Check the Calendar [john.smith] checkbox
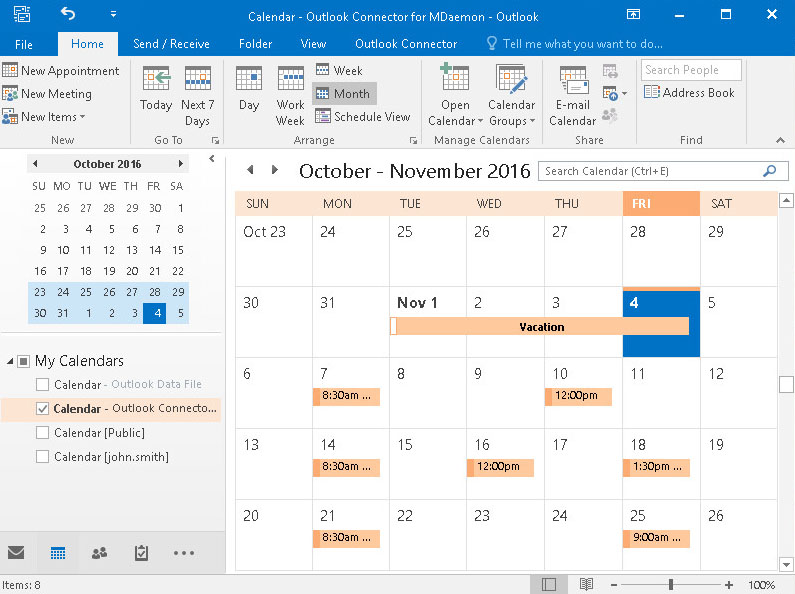The height and width of the screenshot is (594, 795). (43, 457)
